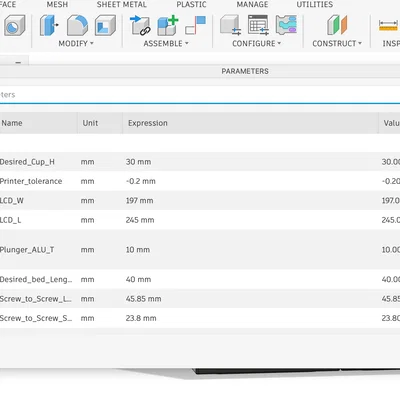Screen dimensions: 400x400
Task: Click the As-built Joint icon
Action: [196, 26]
